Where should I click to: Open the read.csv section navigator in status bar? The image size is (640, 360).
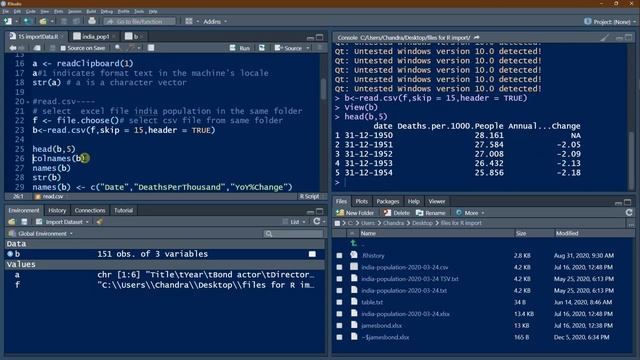pos(49,196)
